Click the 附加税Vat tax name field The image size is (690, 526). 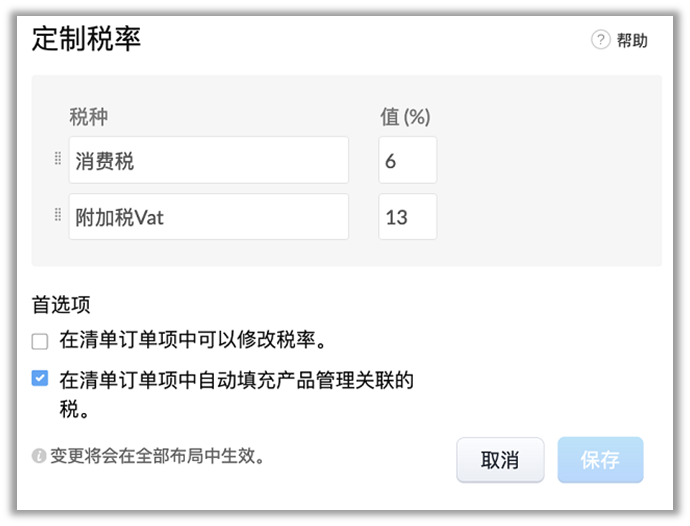(209, 217)
